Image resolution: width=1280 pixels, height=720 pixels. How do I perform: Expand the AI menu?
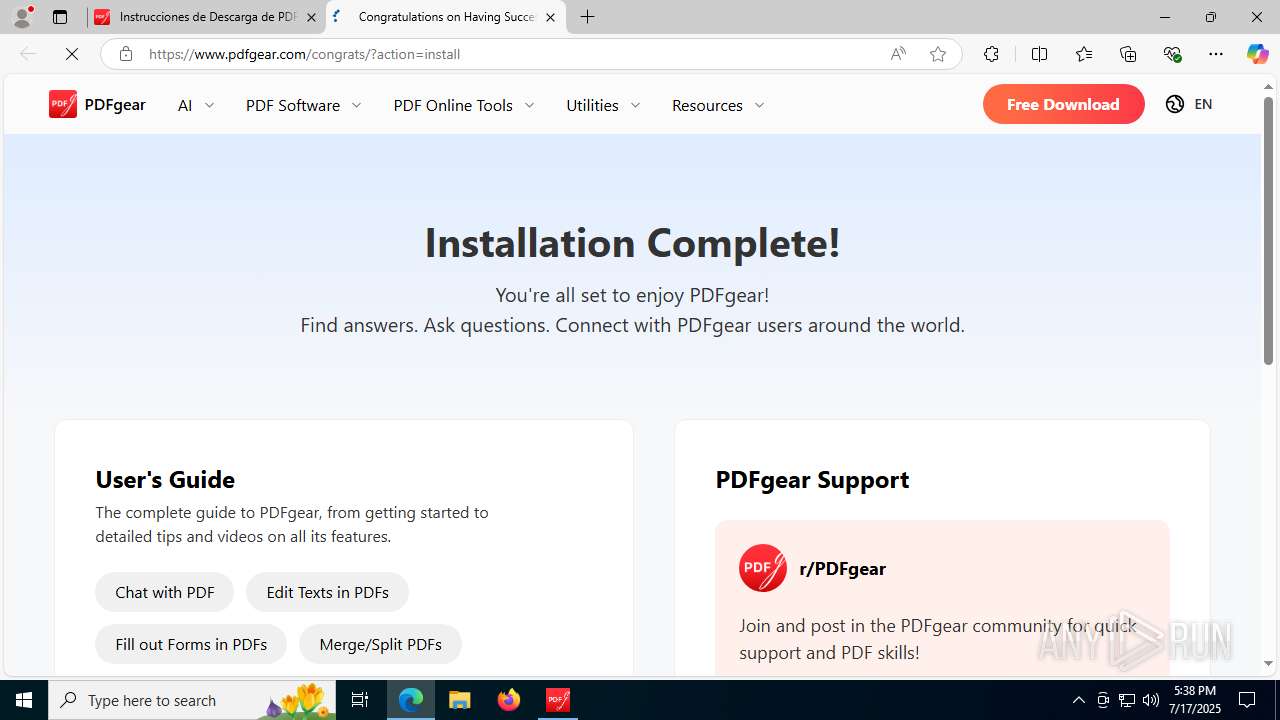tap(196, 105)
